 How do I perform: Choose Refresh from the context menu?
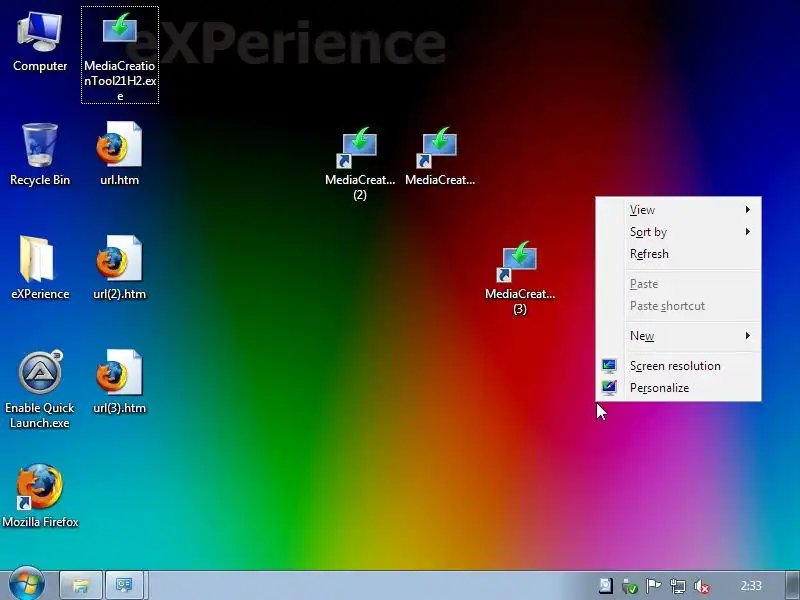(x=679, y=254)
